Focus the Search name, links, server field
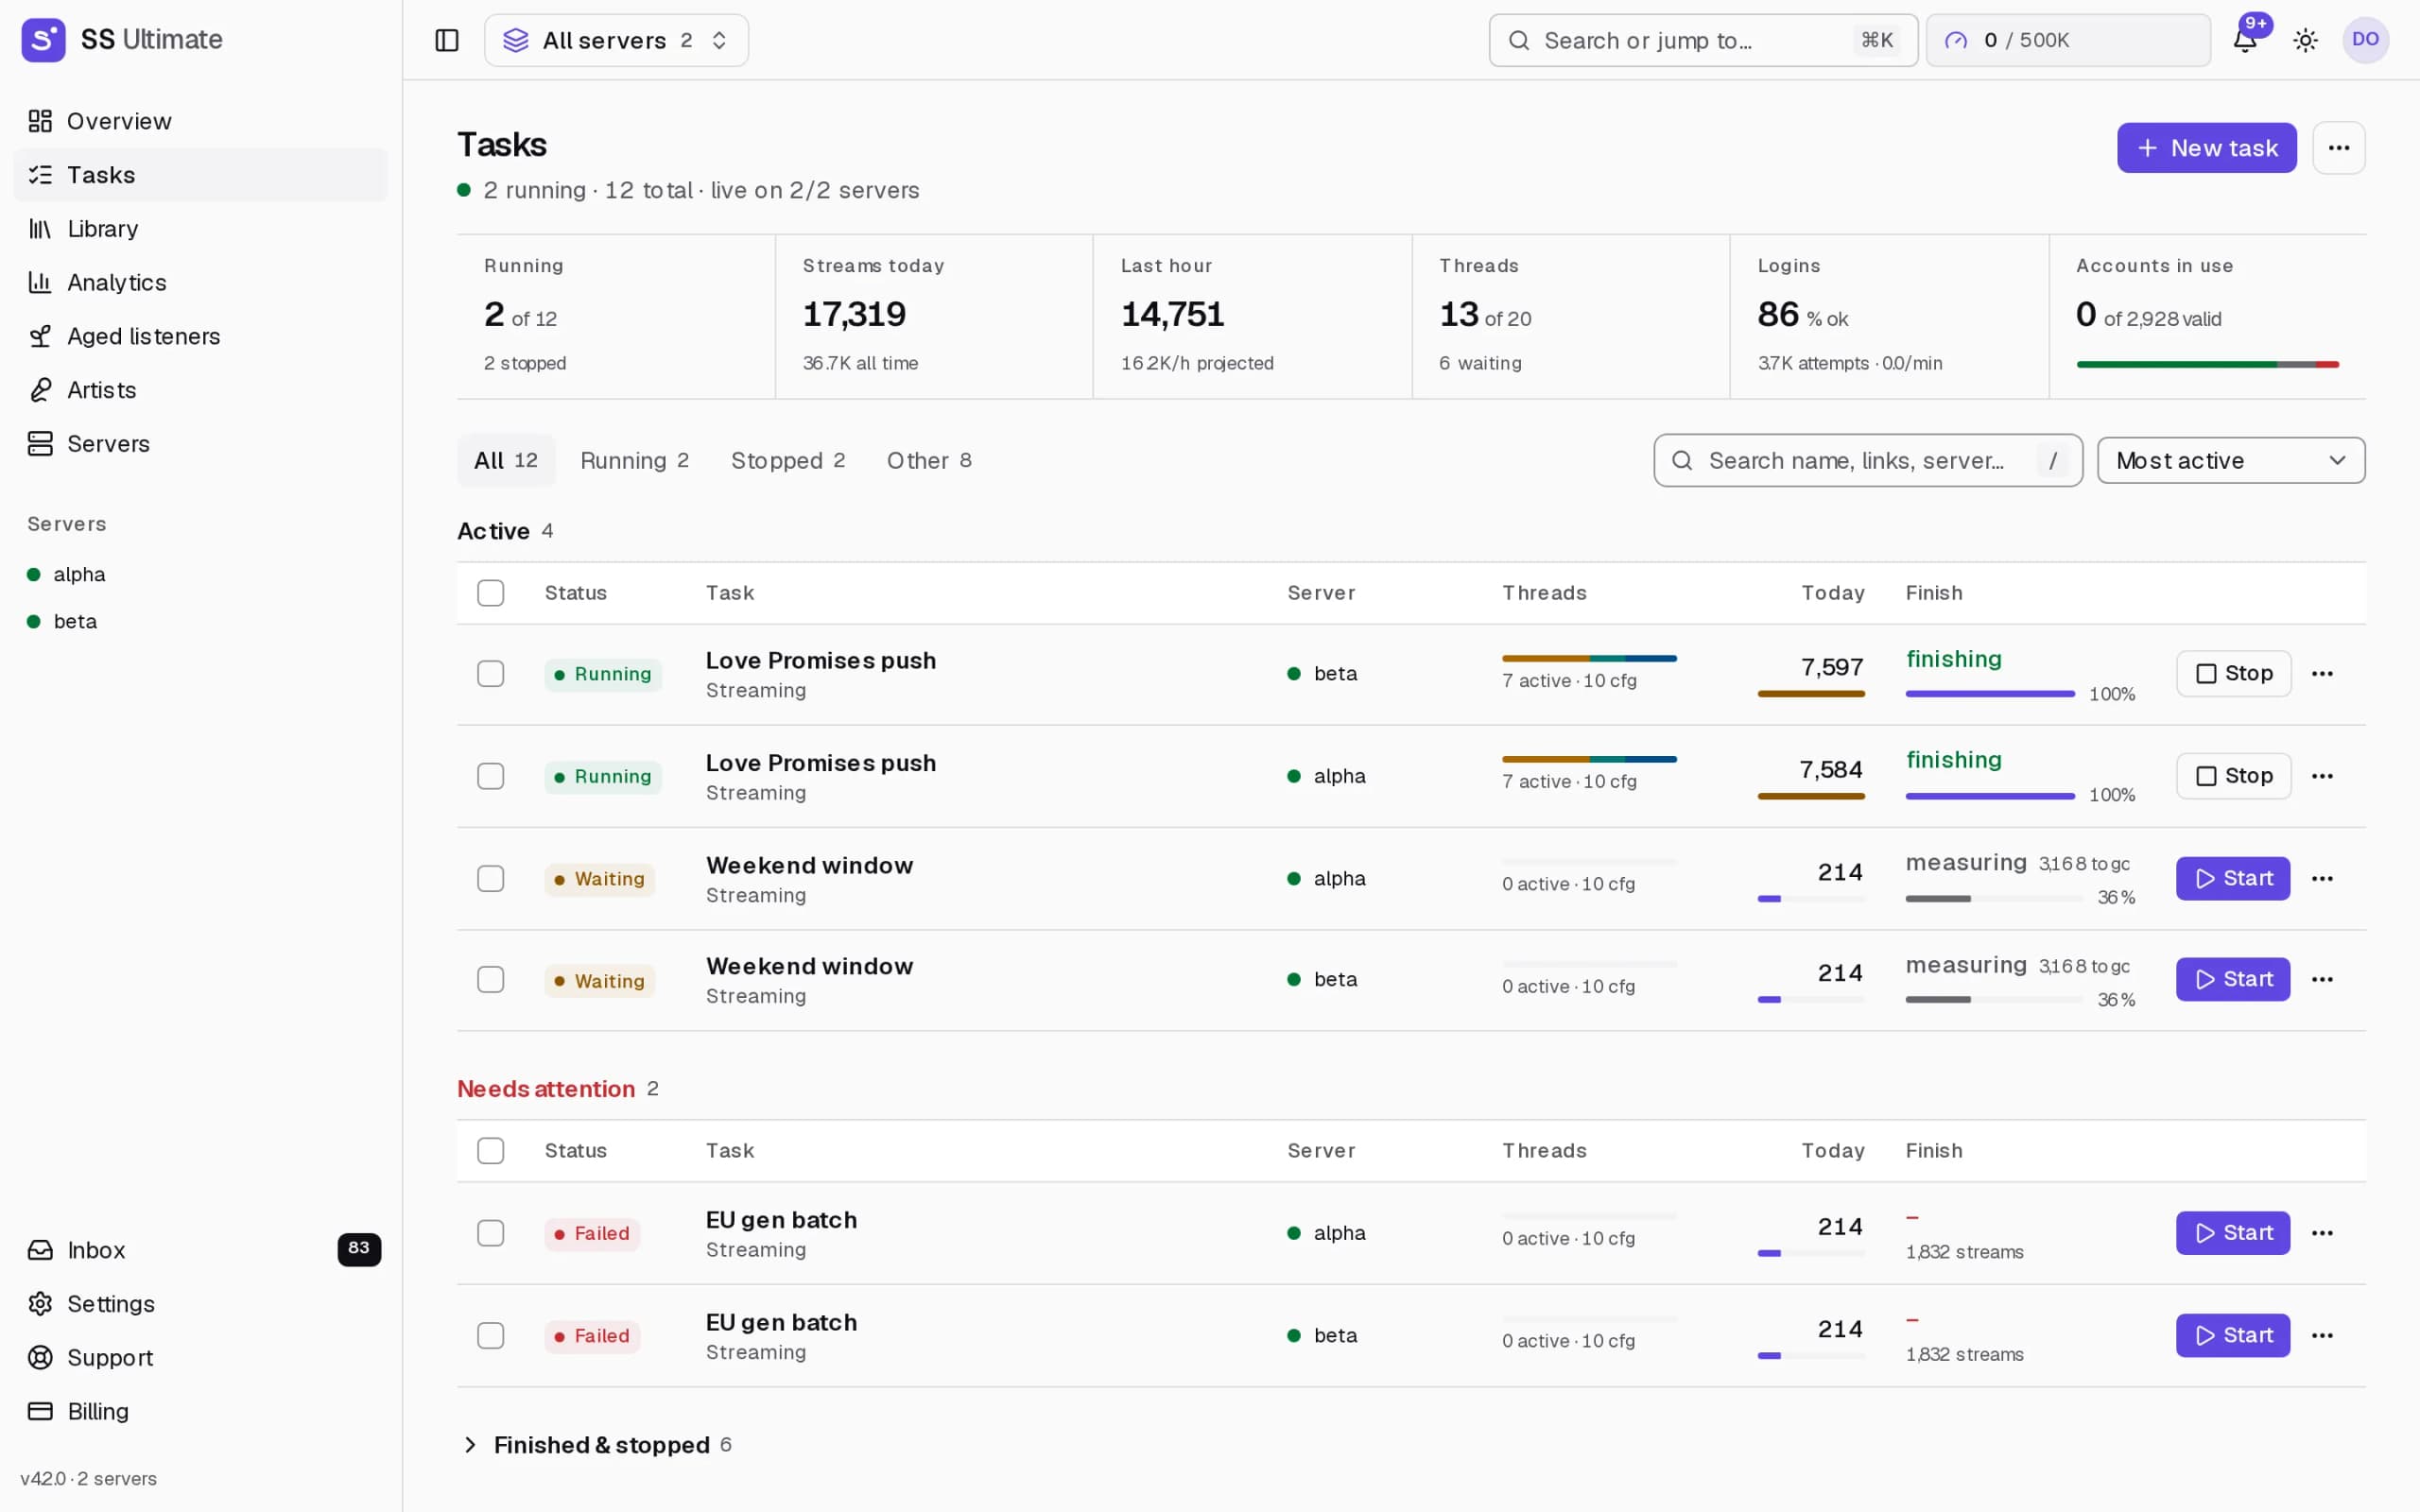The image size is (2420, 1512). pyautogui.click(x=1867, y=461)
